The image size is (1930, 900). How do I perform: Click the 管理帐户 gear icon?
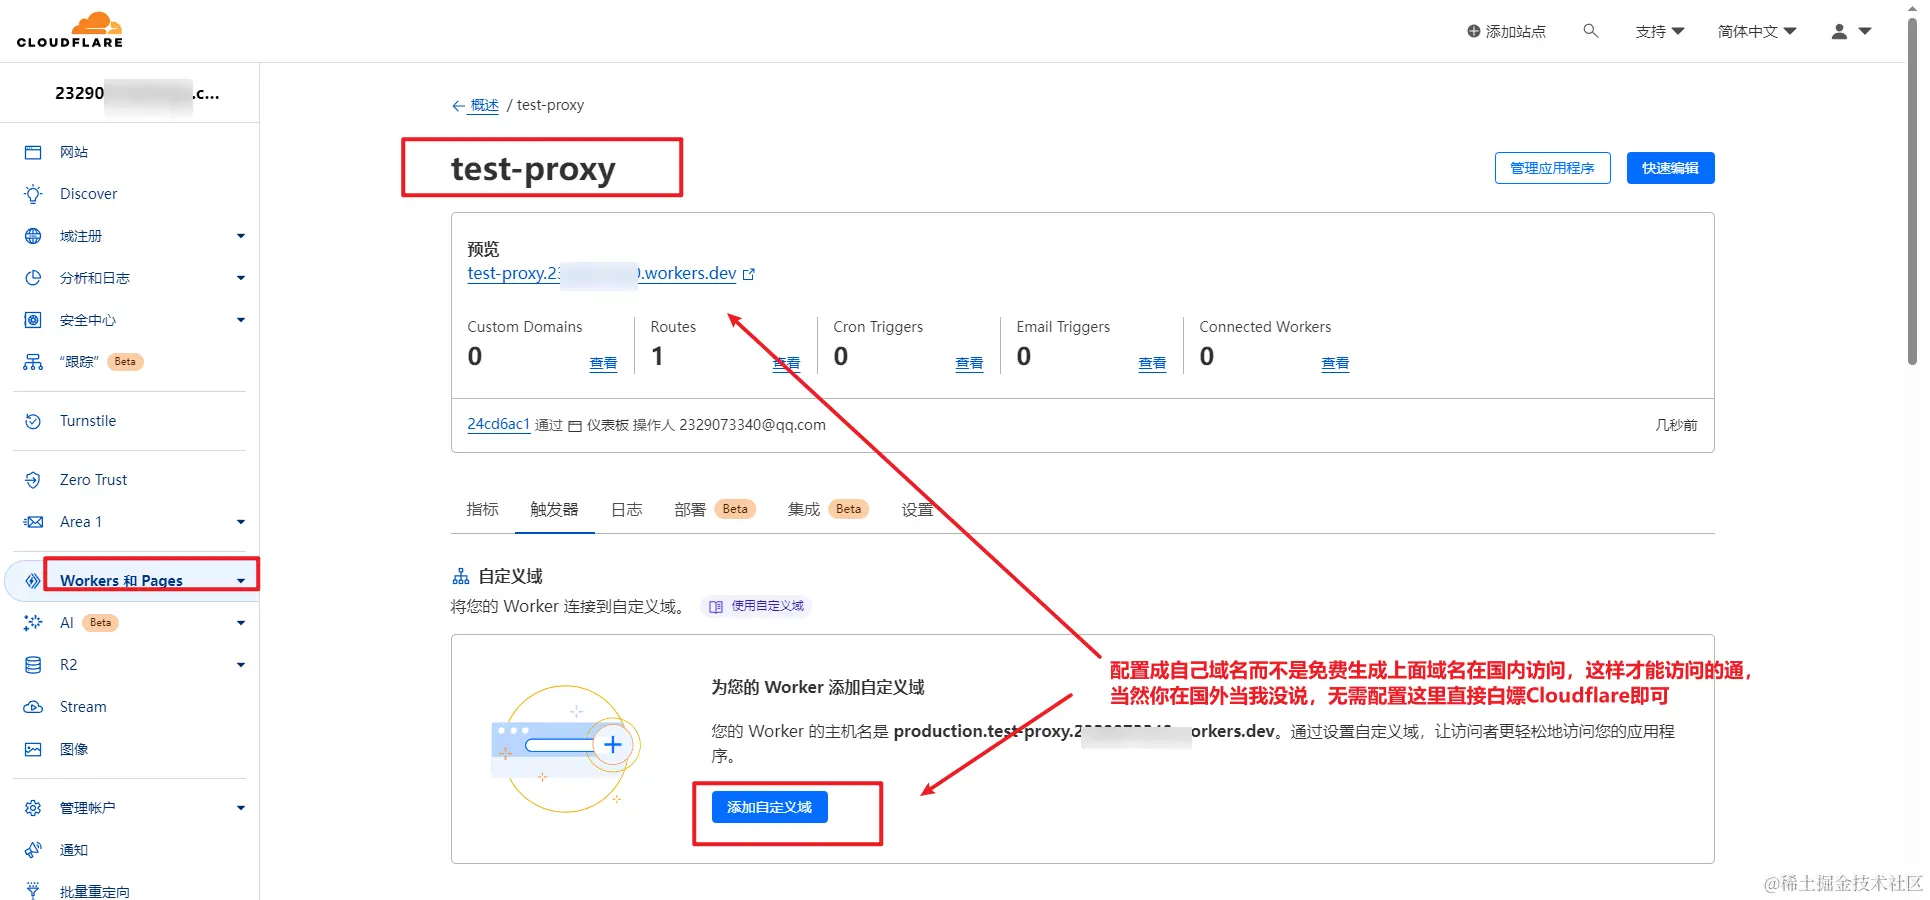[33, 808]
